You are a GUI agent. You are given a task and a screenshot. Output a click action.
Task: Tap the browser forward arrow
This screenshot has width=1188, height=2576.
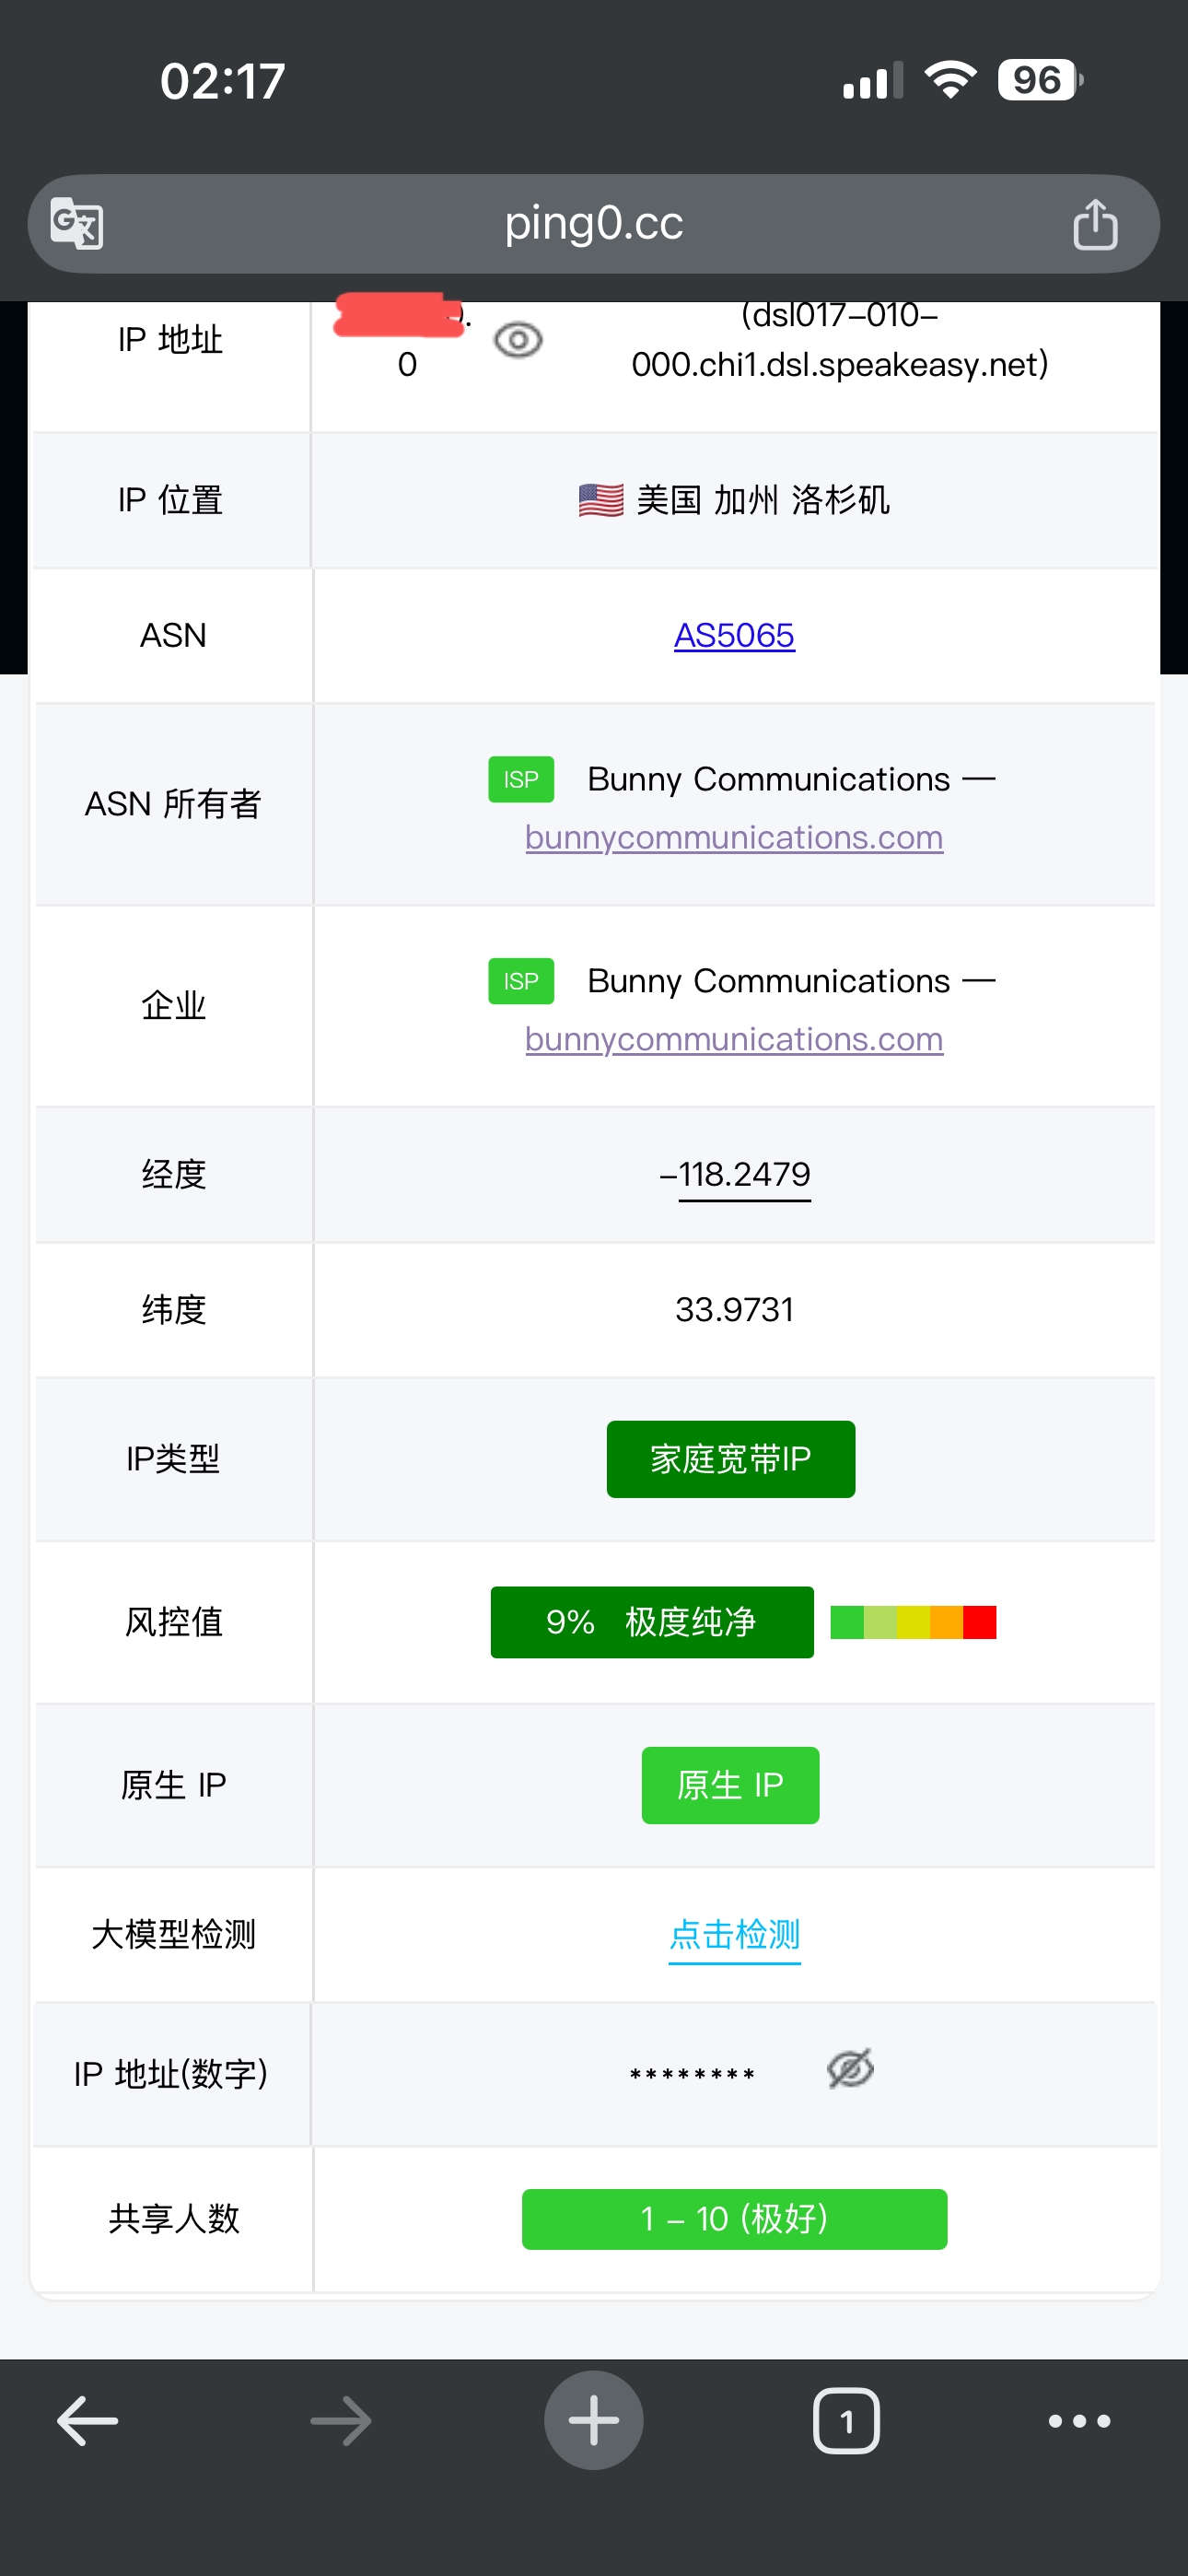tap(341, 2421)
